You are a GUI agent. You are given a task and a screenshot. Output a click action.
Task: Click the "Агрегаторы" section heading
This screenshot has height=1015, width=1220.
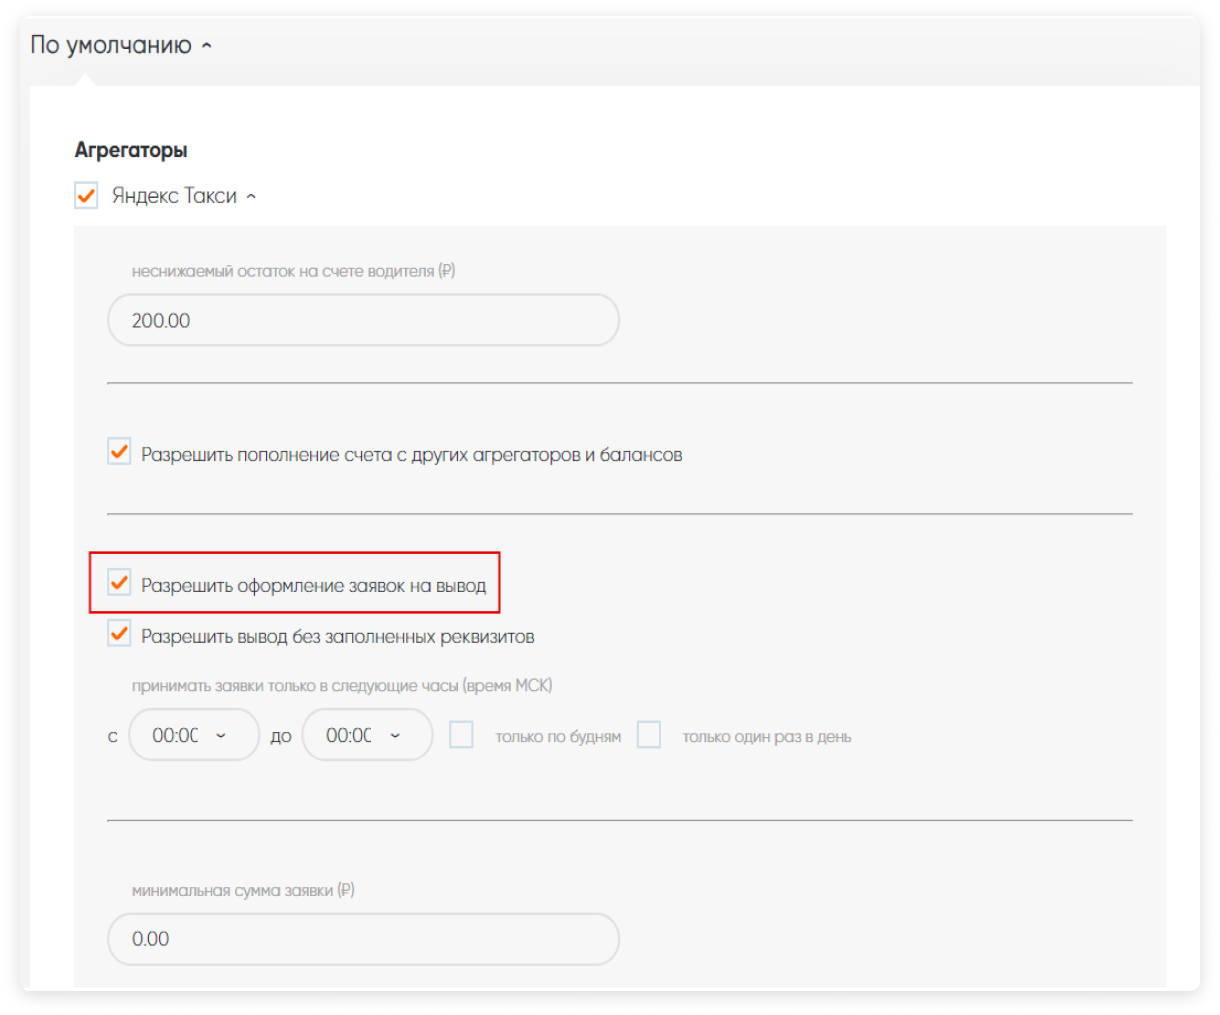131,150
